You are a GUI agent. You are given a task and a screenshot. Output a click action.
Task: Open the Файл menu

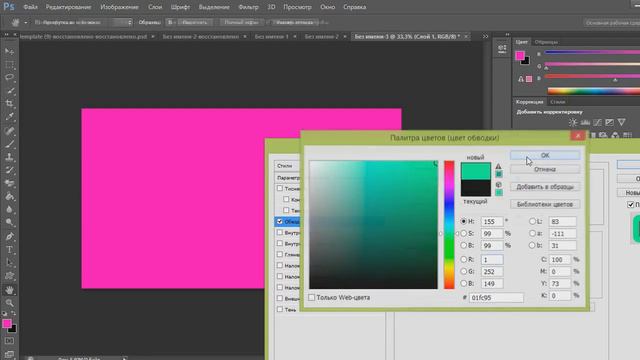(x=30, y=7)
